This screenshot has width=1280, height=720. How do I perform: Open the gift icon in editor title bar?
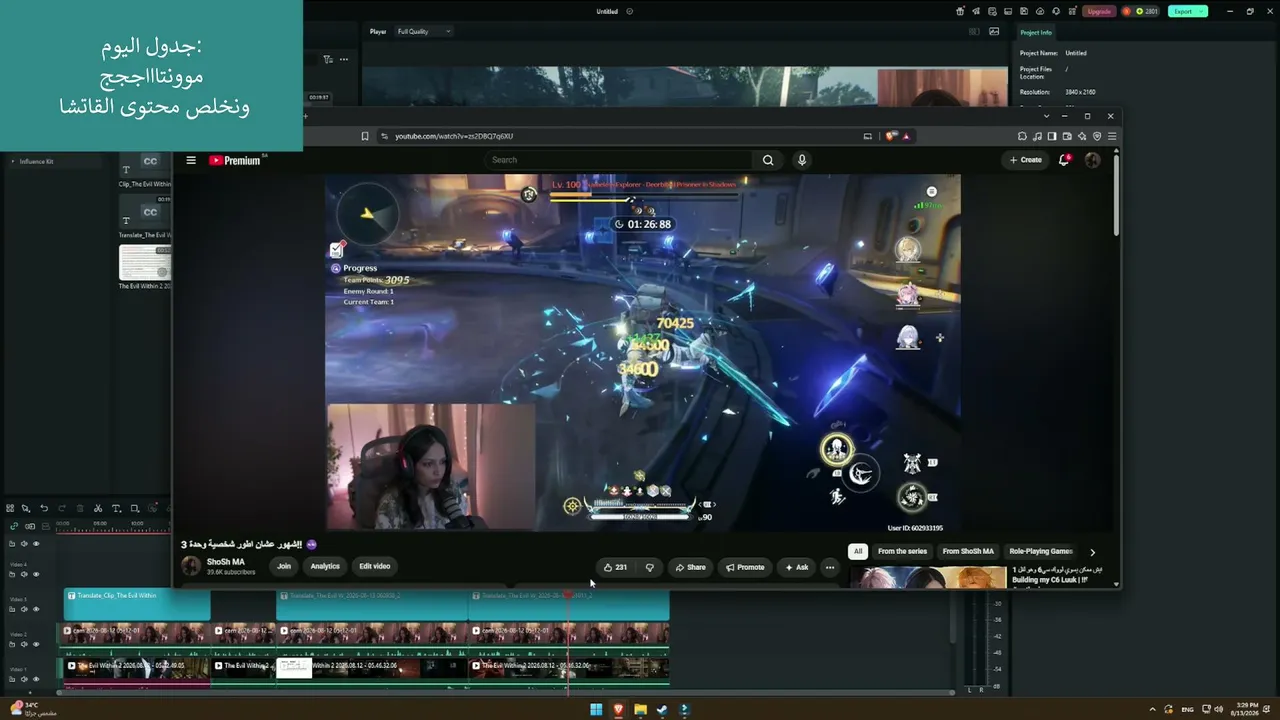pyautogui.click(x=961, y=11)
